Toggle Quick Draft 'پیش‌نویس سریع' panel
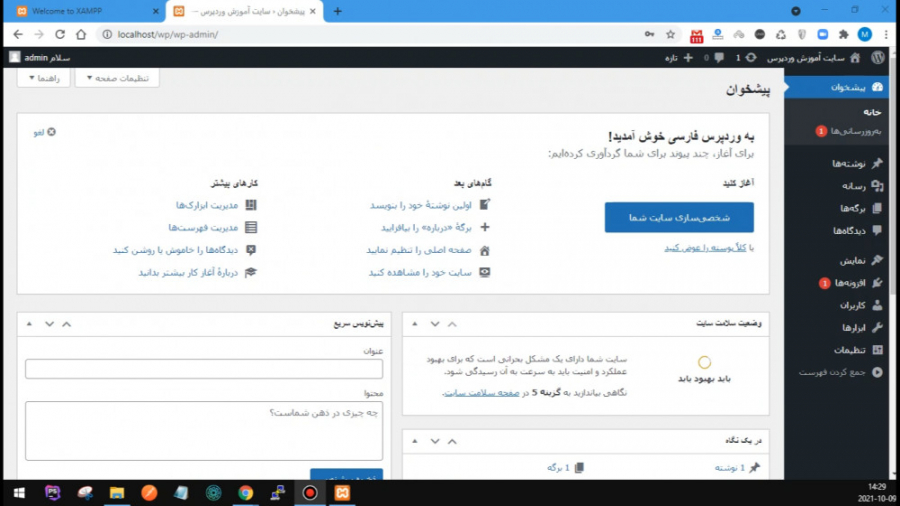The height and width of the screenshot is (506, 900). pyautogui.click(x=29, y=324)
